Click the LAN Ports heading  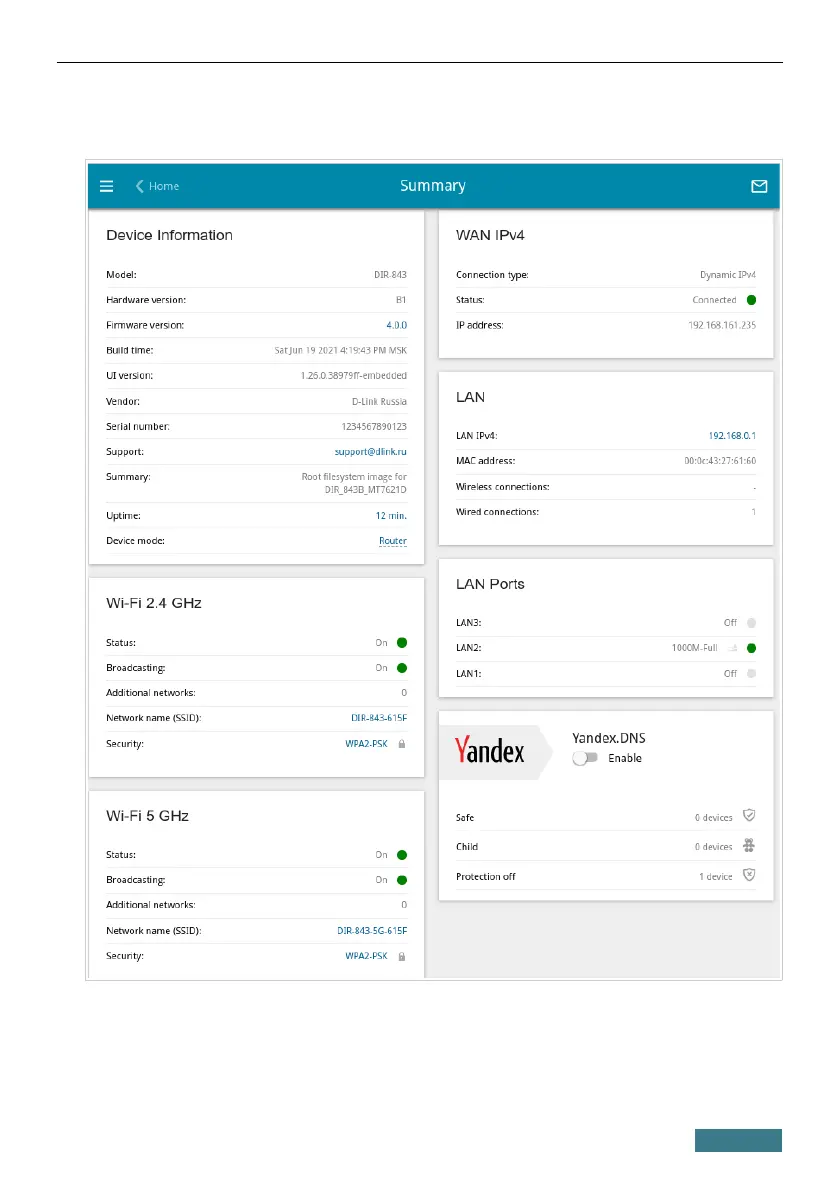[490, 584]
